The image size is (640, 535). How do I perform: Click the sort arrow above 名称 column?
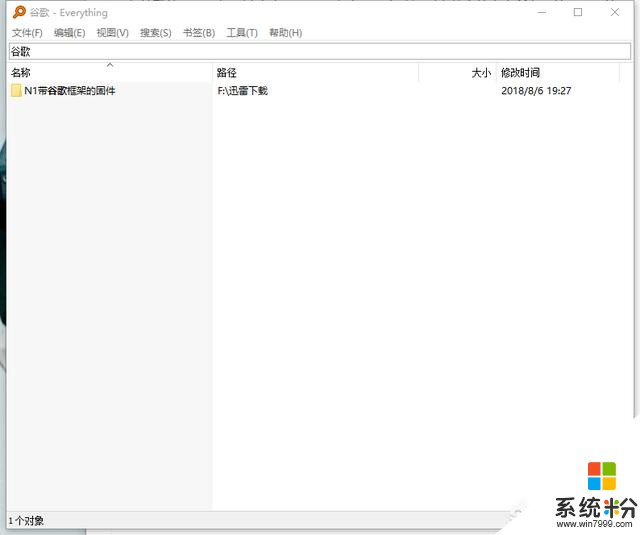click(110, 65)
